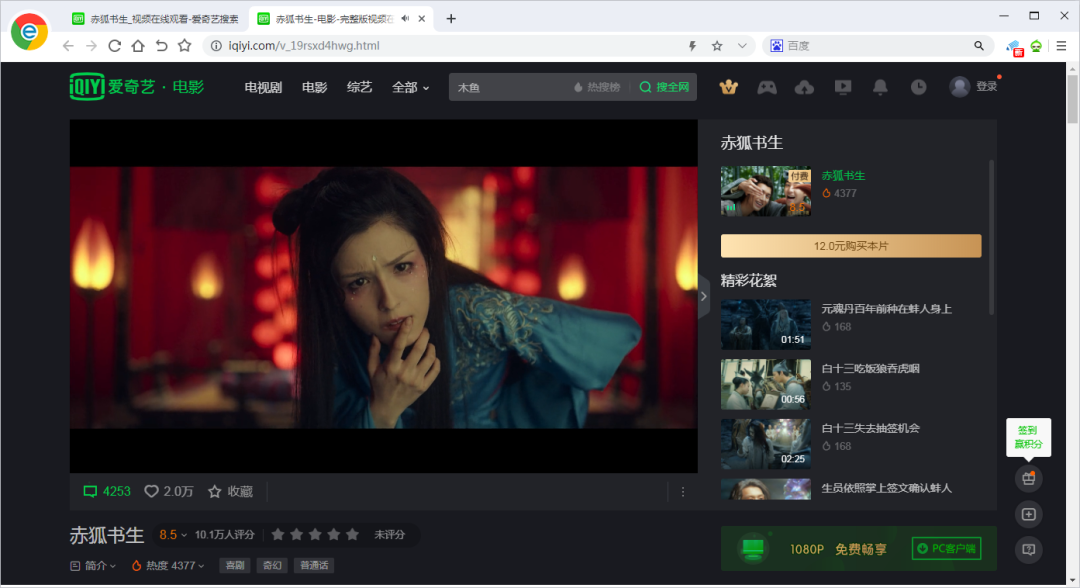Click browser back arrow
The height and width of the screenshot is (588, 1080).
pyautogui.click(x=68, y=45)
